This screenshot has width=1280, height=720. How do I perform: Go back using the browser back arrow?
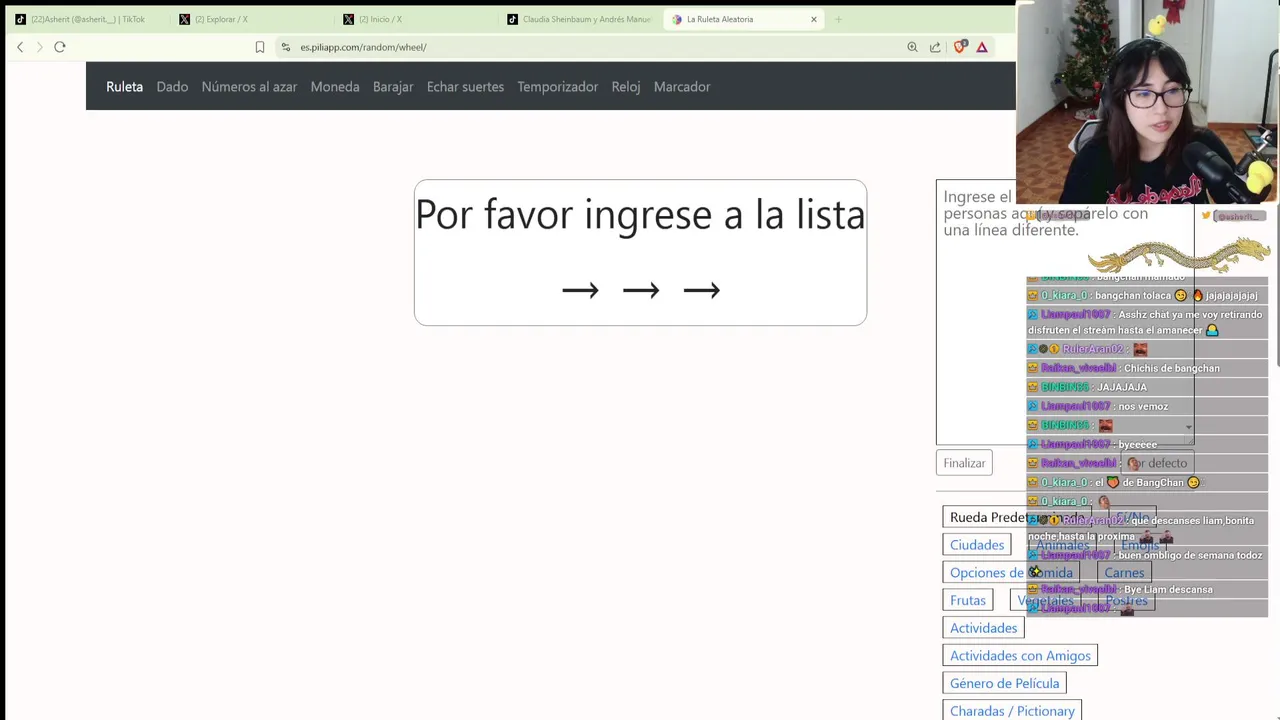click(x=20, y=47)
